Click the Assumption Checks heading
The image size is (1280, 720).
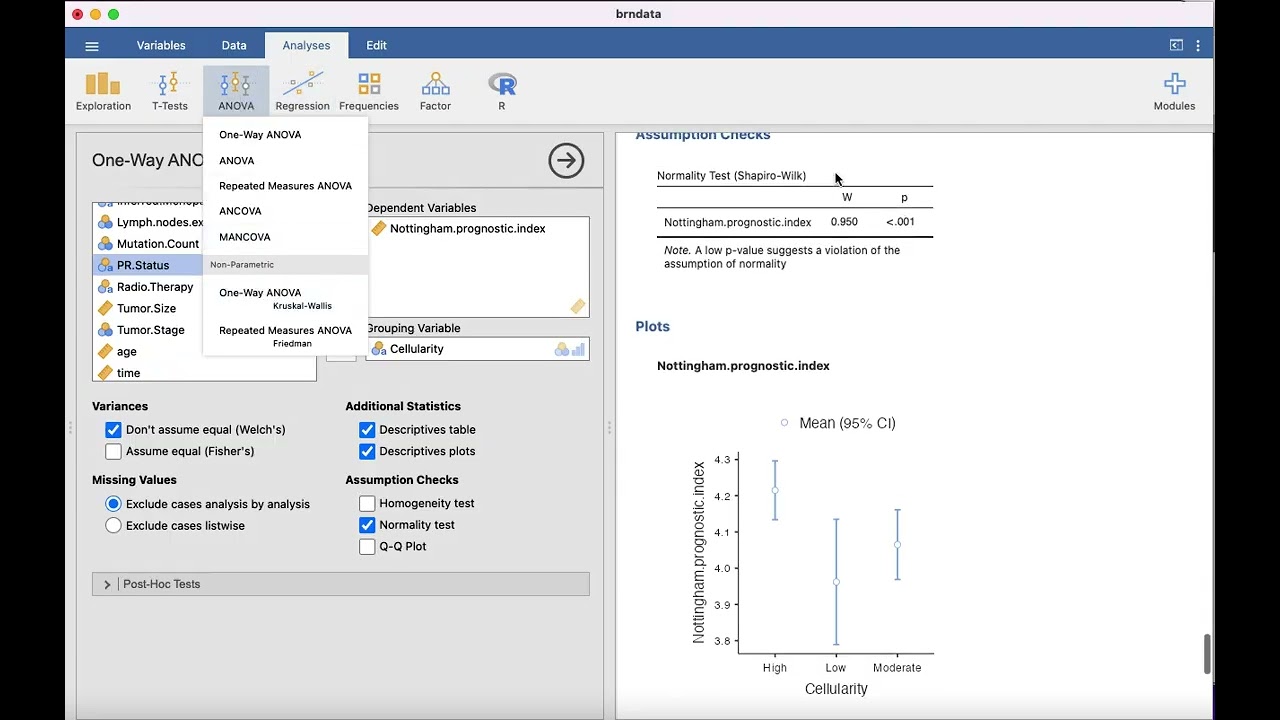pyautogui.click(x=703, y=136)
